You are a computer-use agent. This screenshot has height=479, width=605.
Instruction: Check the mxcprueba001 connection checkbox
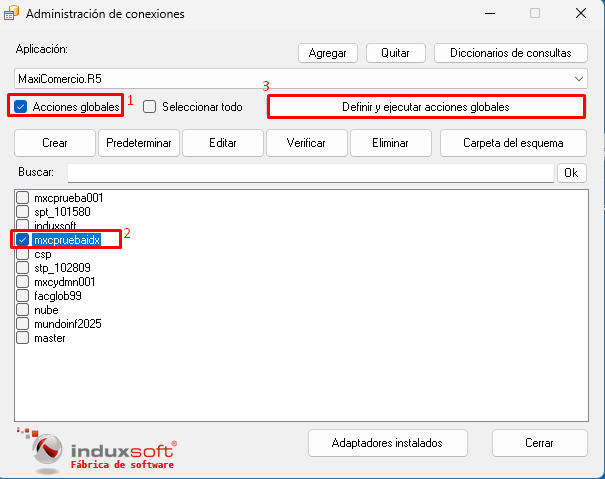pos(23,198)
